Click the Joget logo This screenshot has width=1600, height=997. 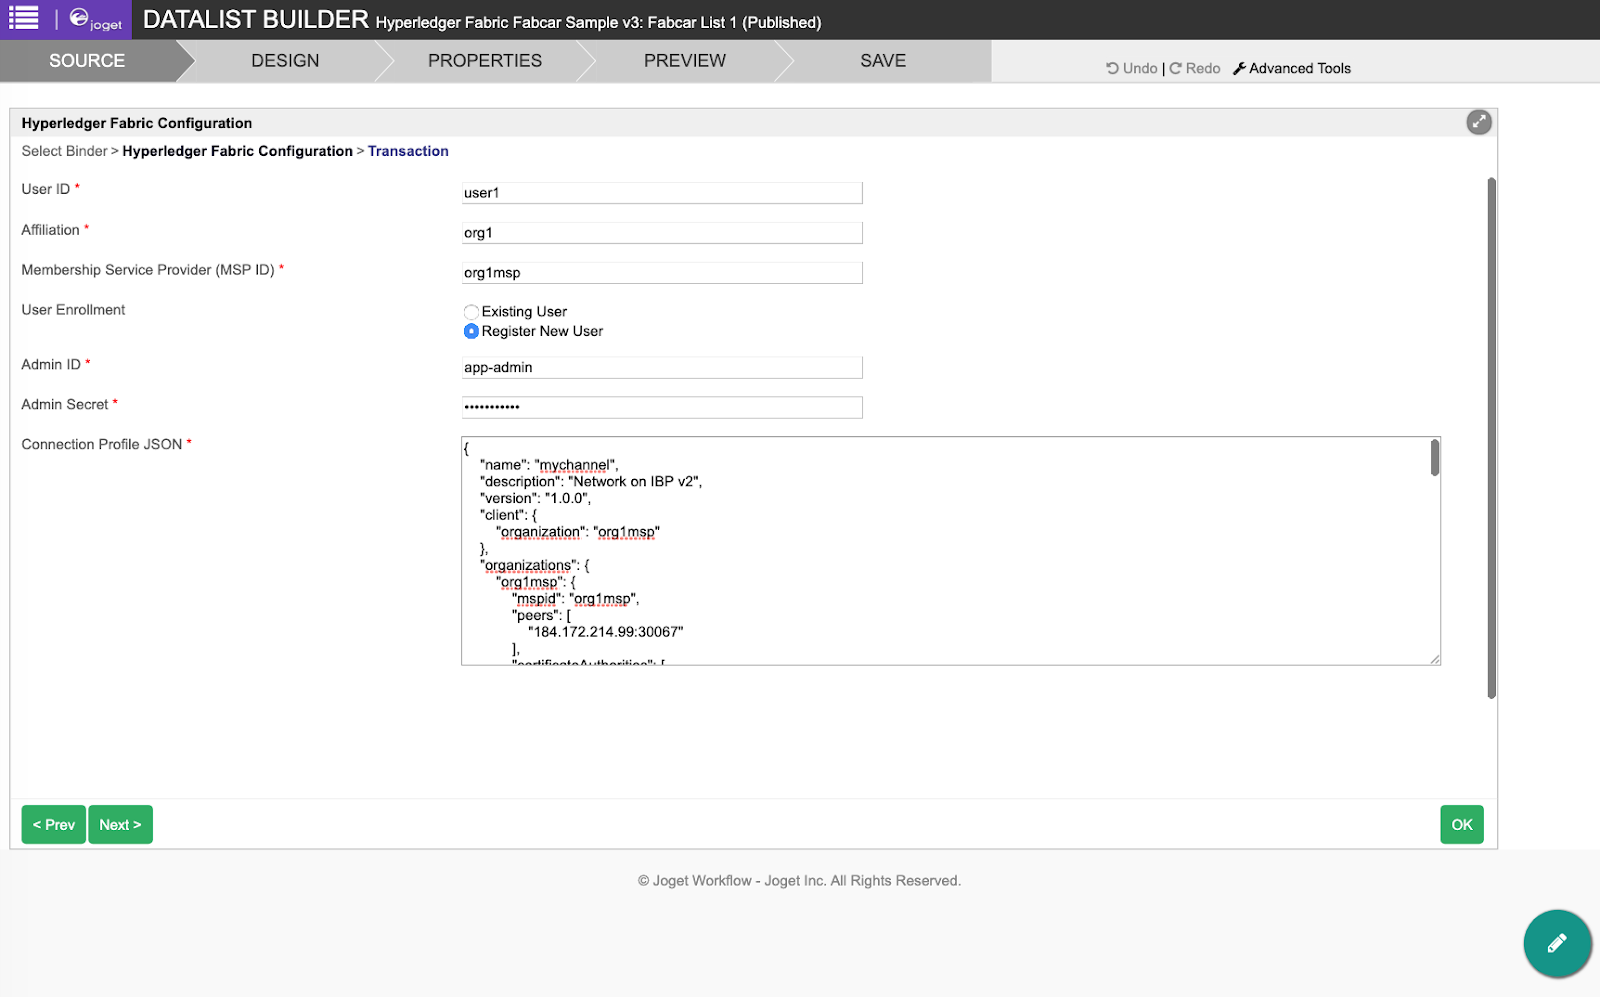(x=96, y=20)
